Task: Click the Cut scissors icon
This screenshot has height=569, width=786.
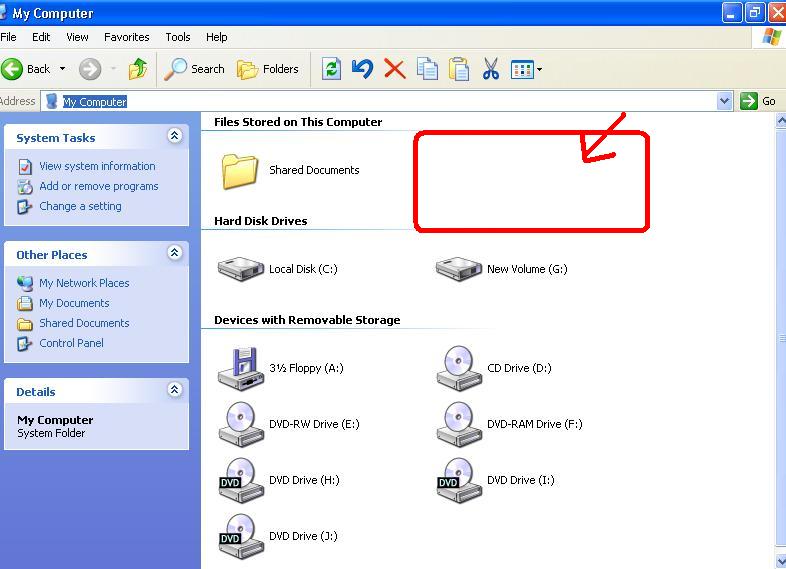Action: 491,69
